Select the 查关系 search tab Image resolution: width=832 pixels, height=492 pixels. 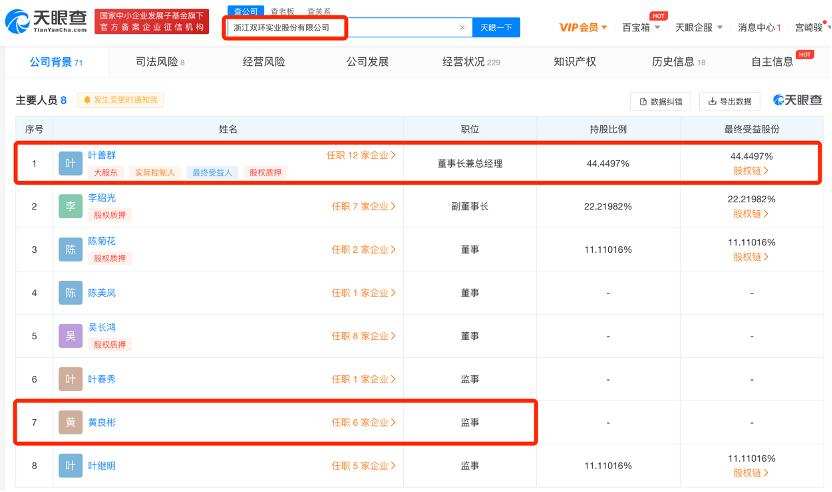[x=319, y=11]
